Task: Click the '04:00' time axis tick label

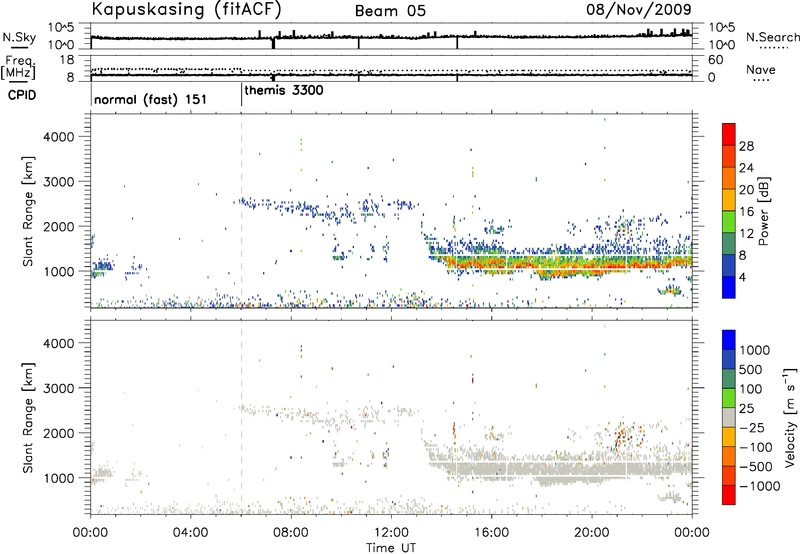Action: click(191, 533)
